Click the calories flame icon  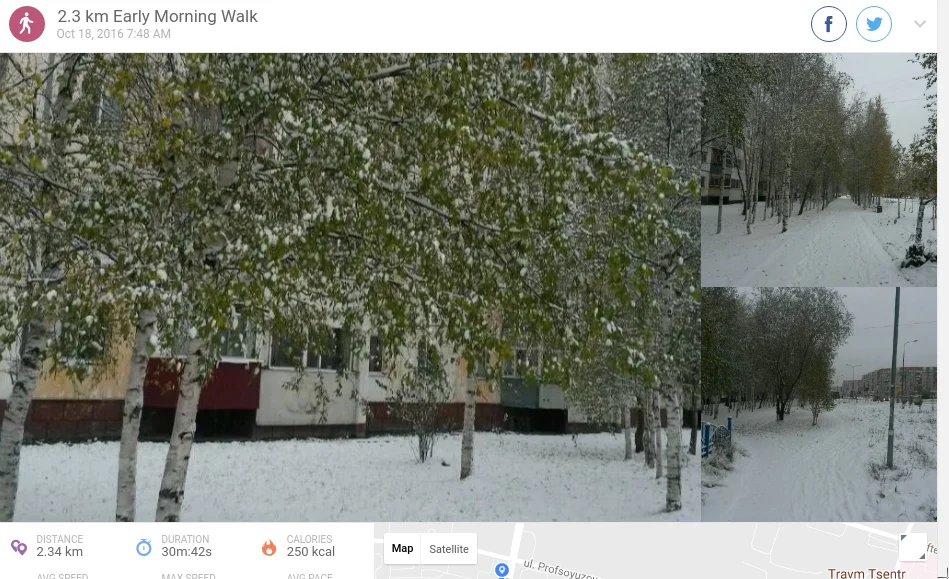269,548
